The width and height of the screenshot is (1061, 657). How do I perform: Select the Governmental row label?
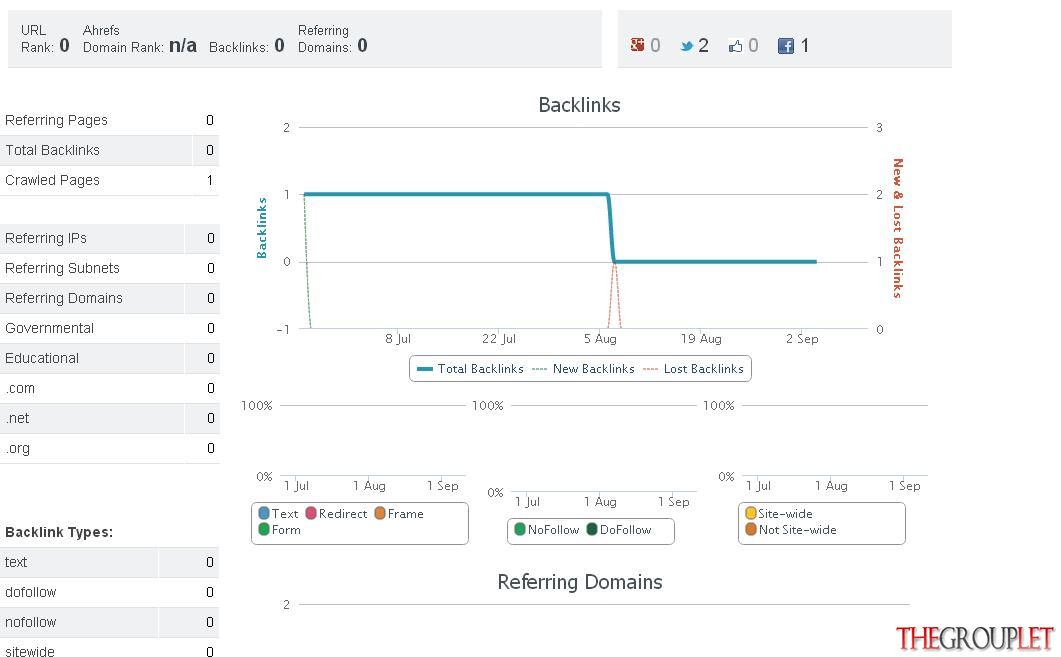tap(49, 328)
